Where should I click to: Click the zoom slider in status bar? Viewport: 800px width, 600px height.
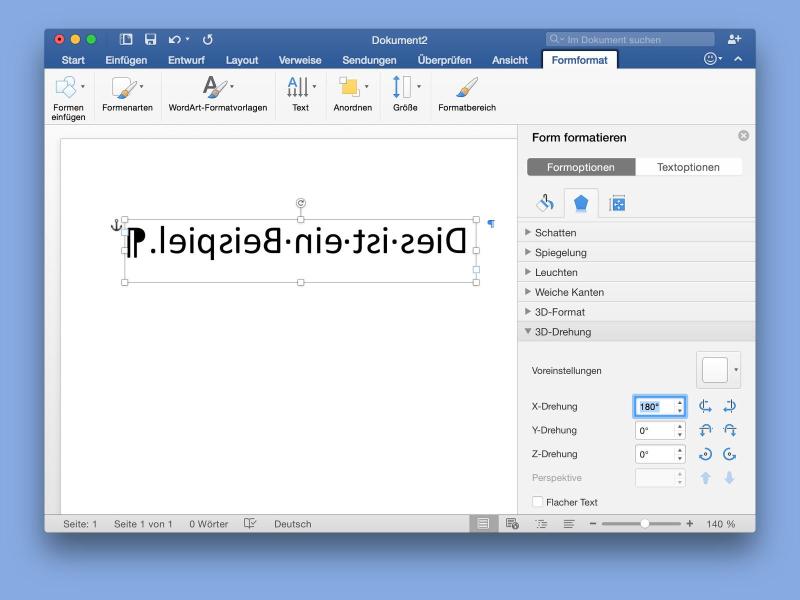645,524
